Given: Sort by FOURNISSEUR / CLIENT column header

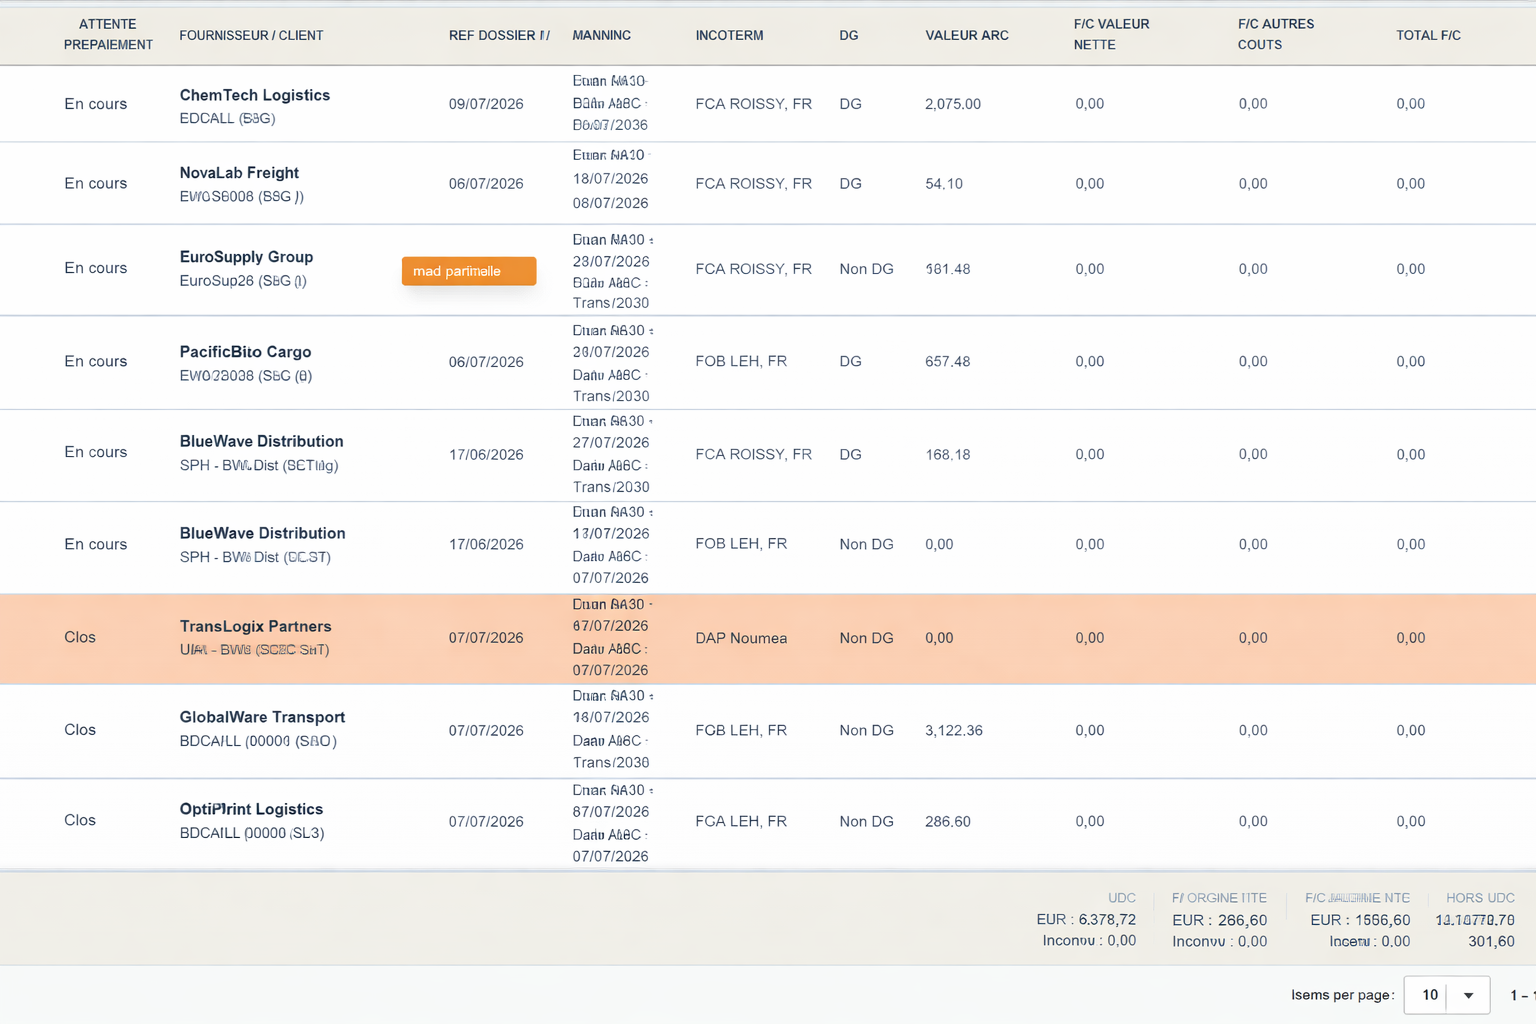Looking at the screenshot, I should tap(251, 35).
